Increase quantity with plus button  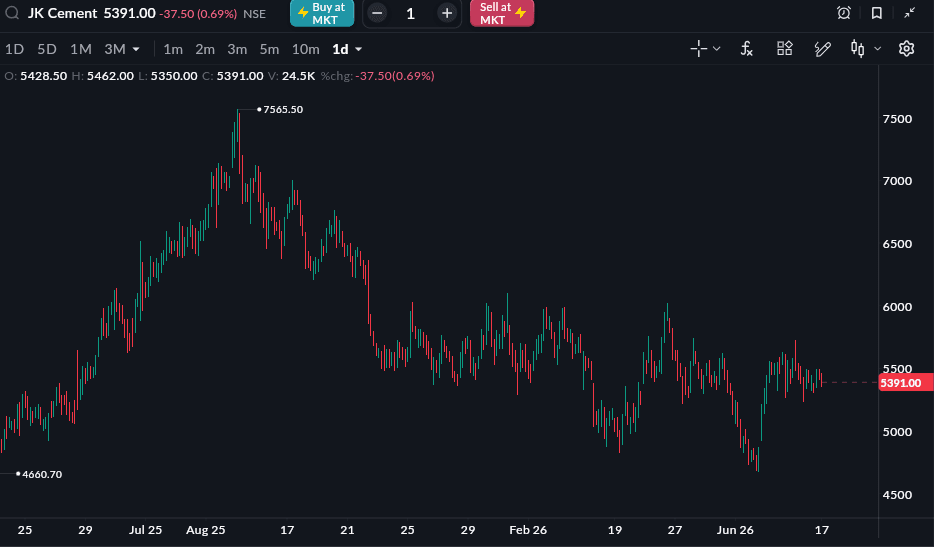coord(447,13)
